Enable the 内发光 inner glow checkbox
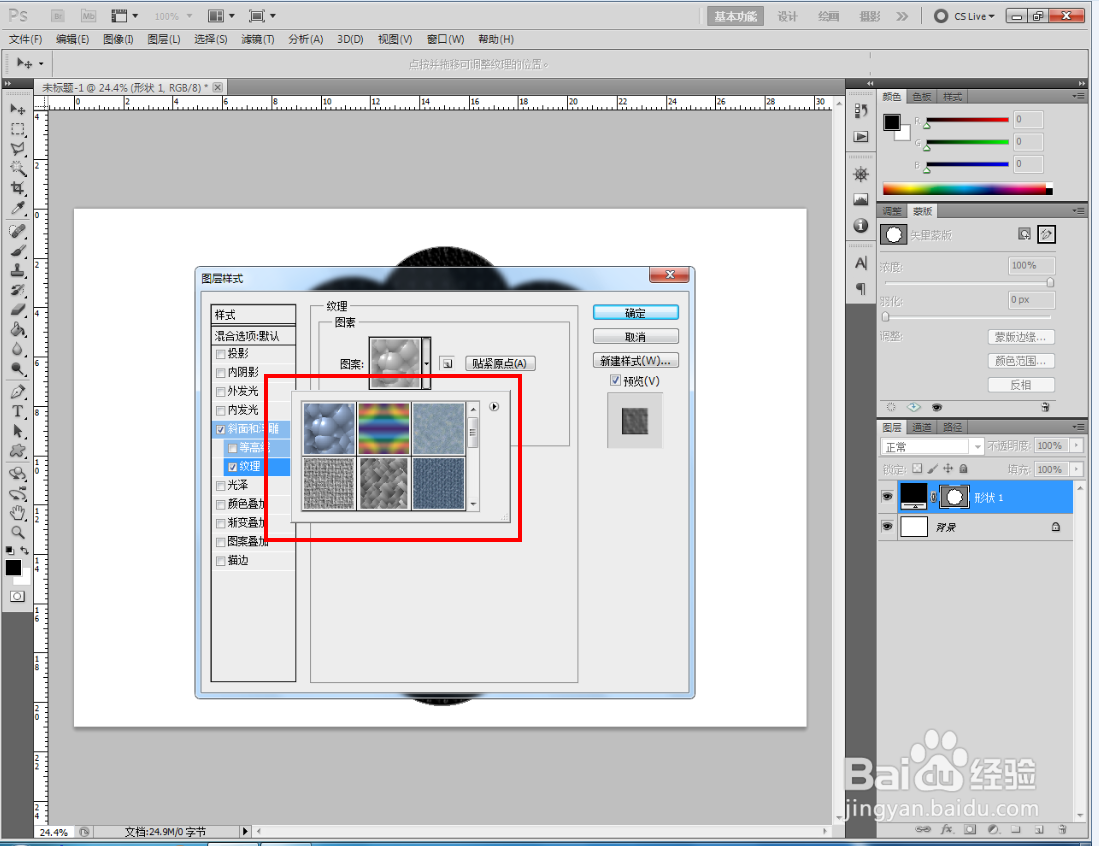1099x846 pixels. 221,411
